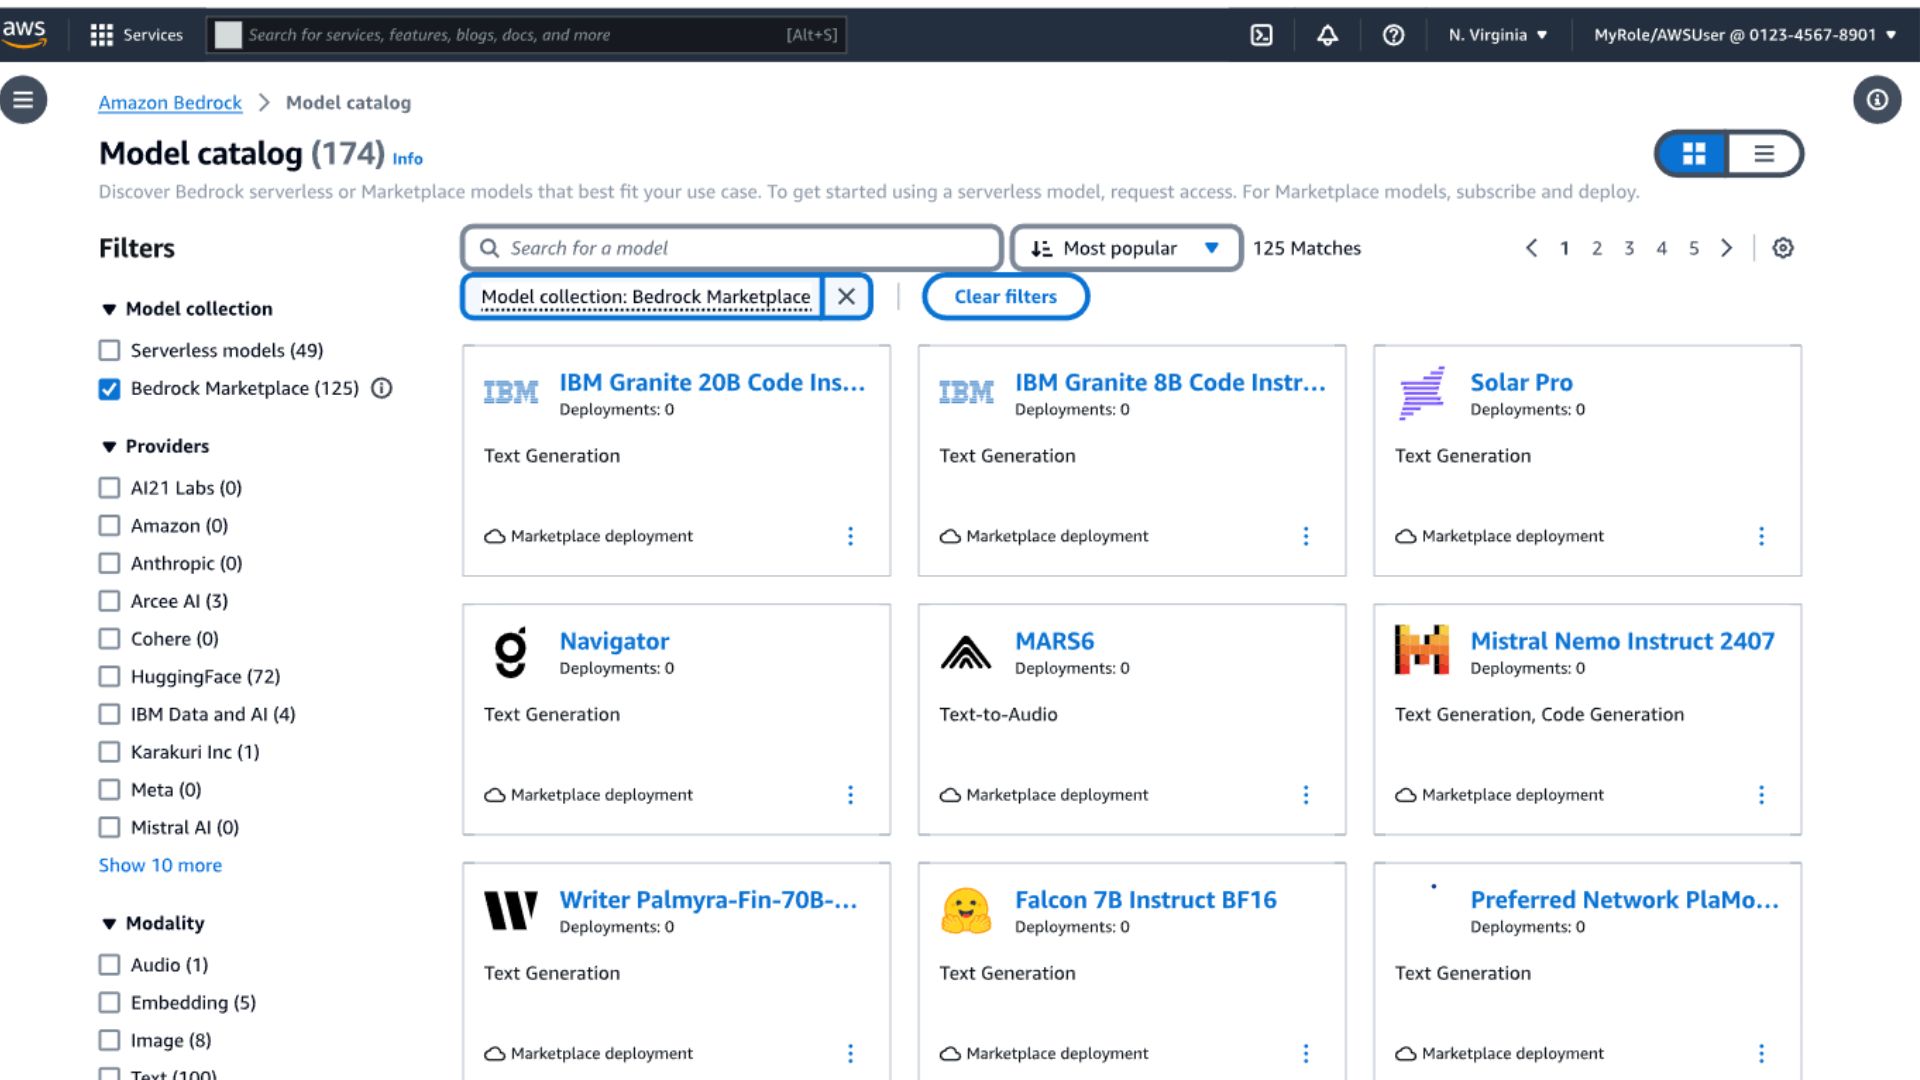Check the Embedding modality filter
The width and height of the screenshot is (1920, 1080).
pyautogui.click(x=109, y=1003)
